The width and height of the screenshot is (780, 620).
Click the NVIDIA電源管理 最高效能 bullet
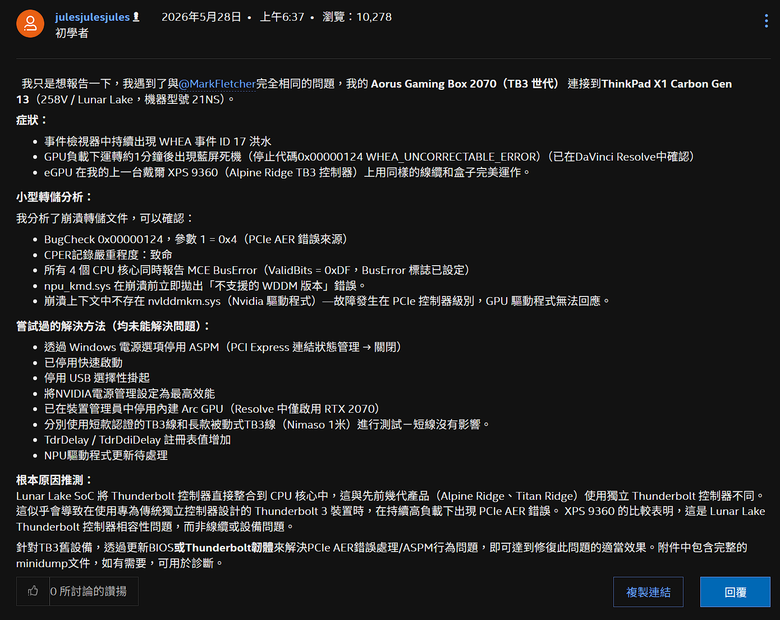tap(129, 393)
